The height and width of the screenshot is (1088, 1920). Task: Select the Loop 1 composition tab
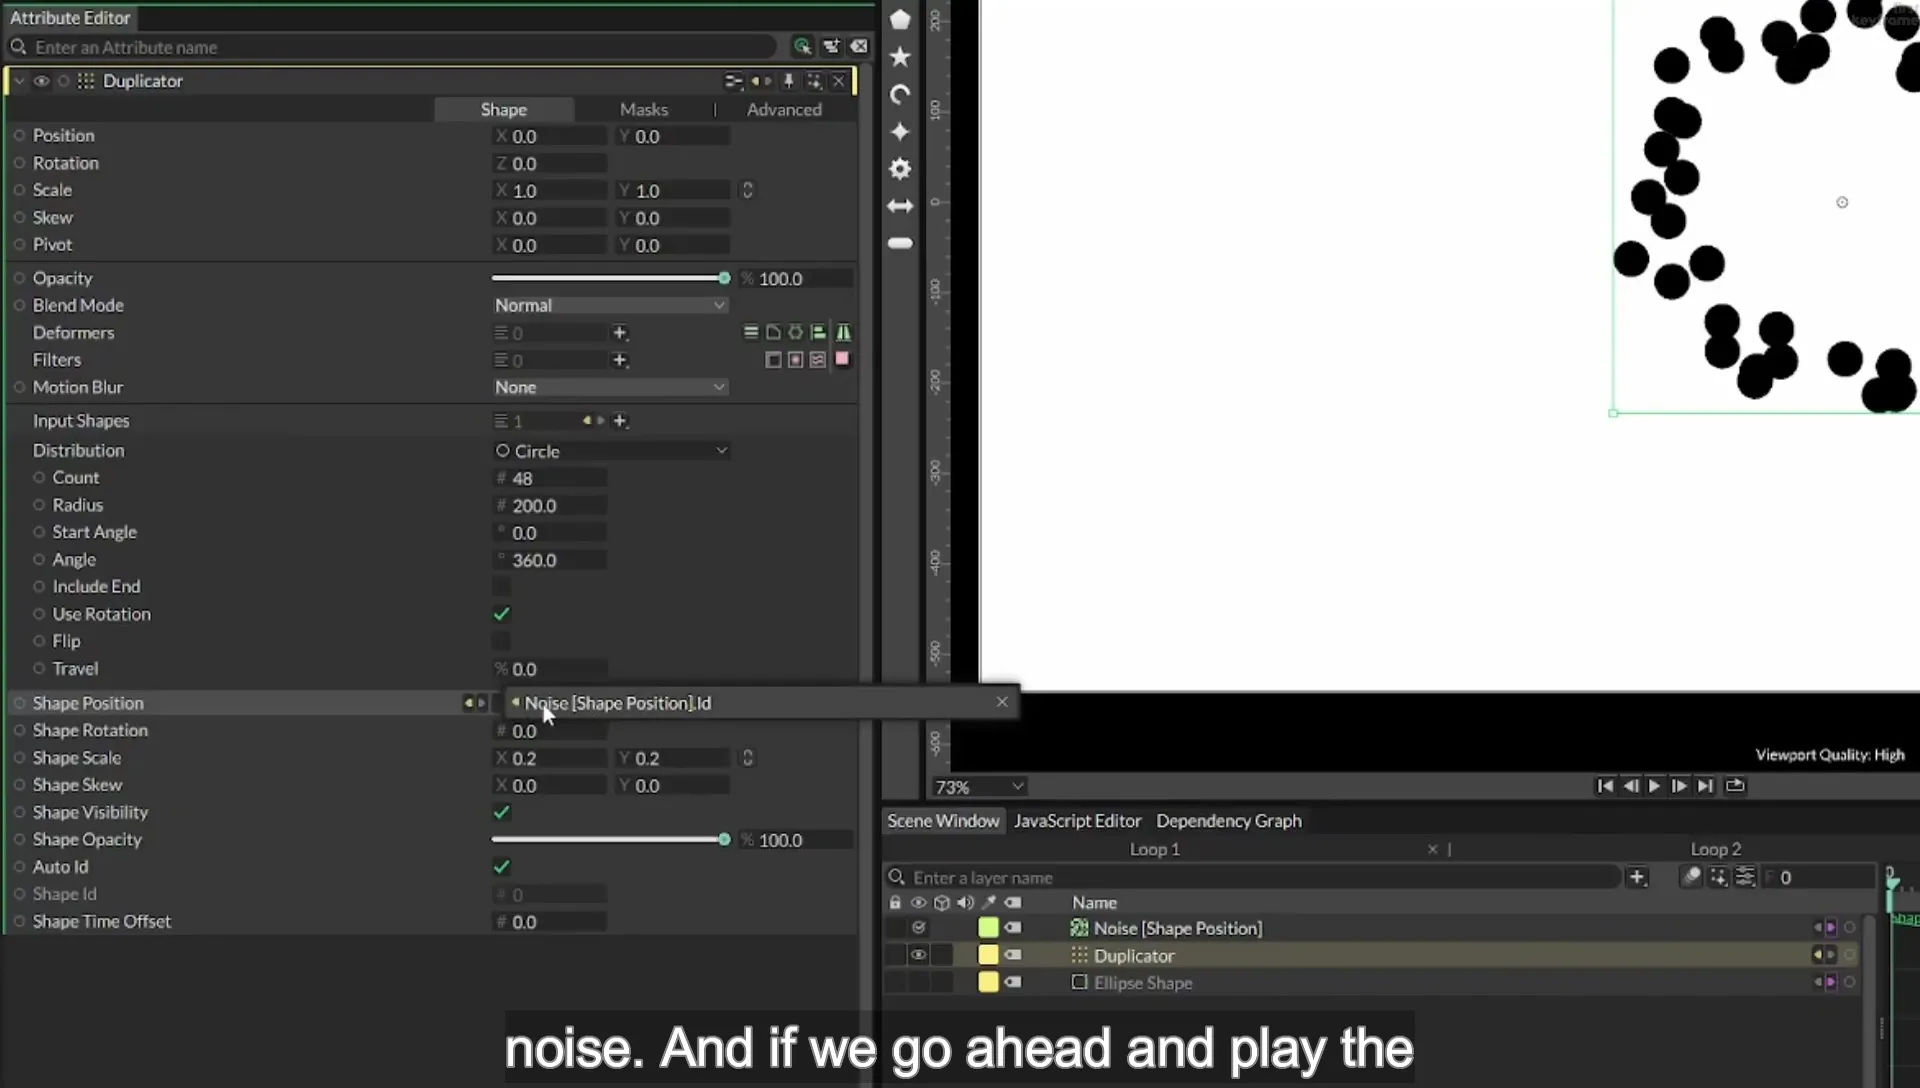pyautogui.click(x=1155, y=849)
